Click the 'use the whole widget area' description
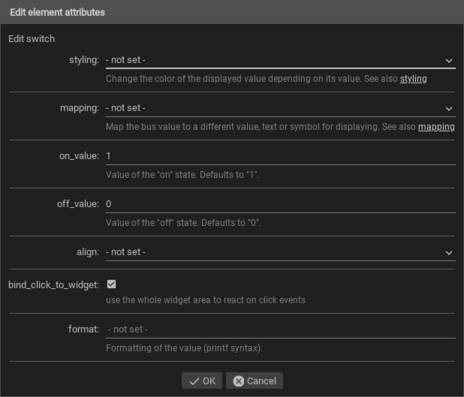This screenshot has height=397, width=464. coord(205,300)
